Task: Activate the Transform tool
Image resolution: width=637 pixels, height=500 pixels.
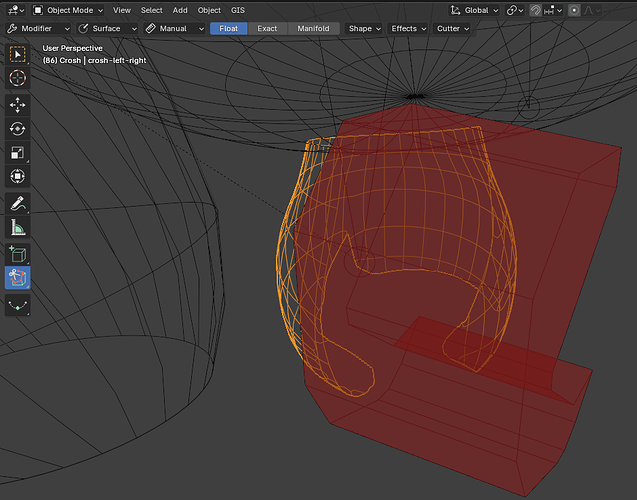Action: [17, 176]
